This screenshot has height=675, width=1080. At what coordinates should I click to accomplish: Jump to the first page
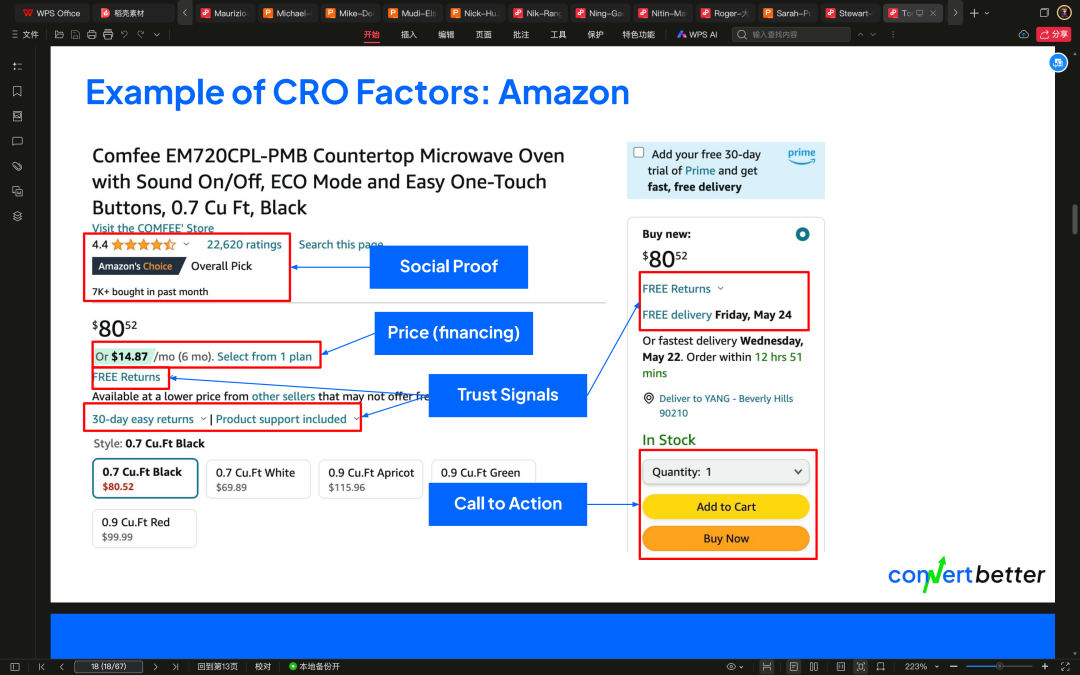(41, 667)
